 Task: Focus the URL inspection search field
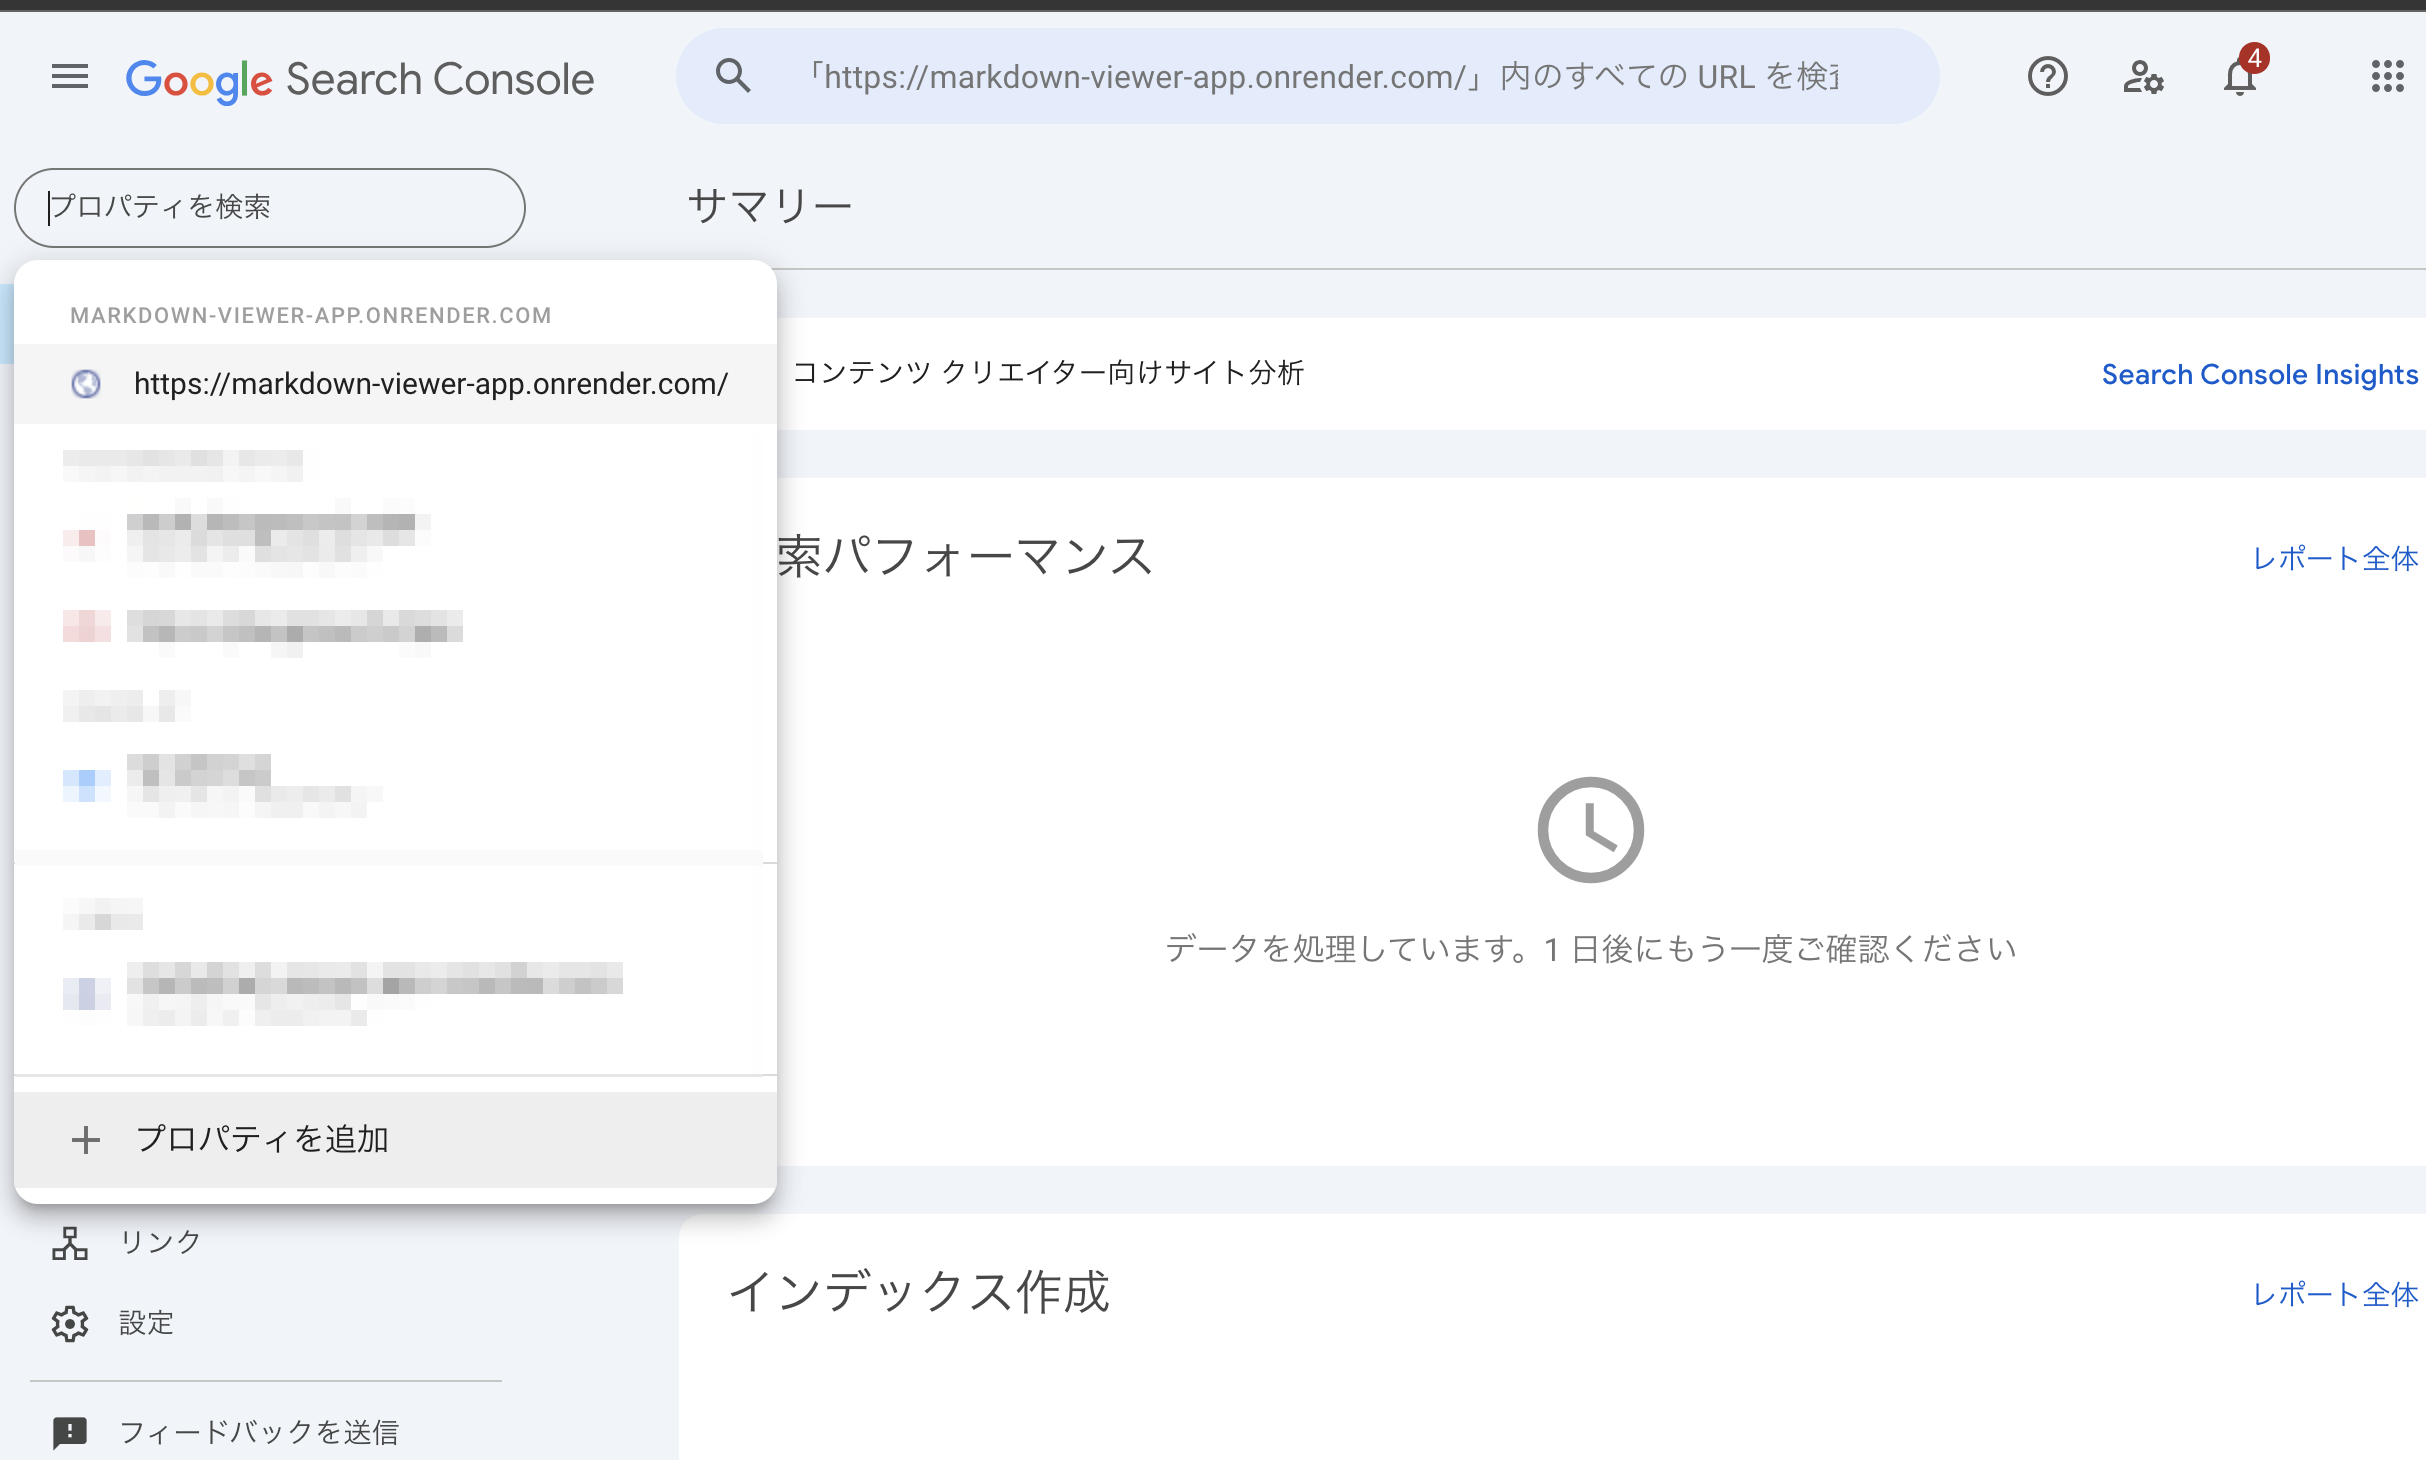(x=1308, y=76)
